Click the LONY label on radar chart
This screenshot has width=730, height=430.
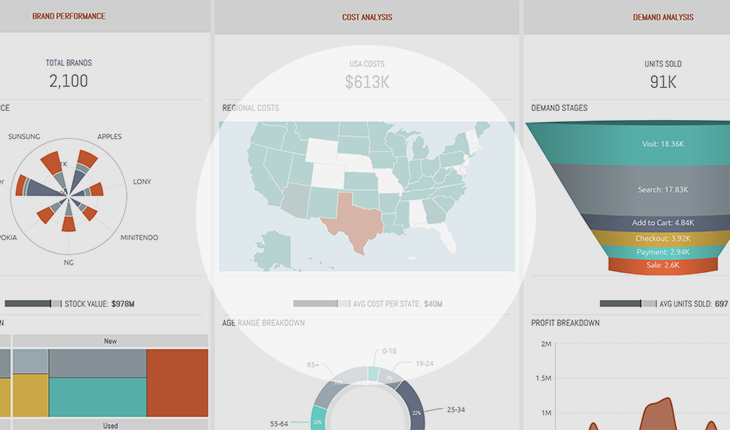tap(142, 181)
